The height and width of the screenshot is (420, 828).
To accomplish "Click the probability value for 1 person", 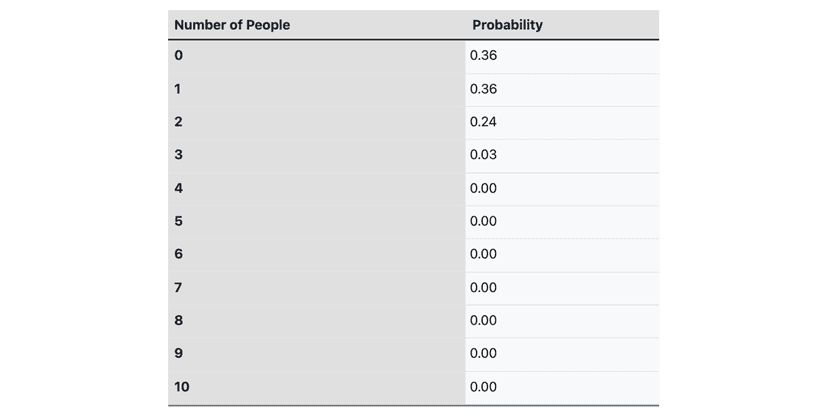I will (483, 89).
